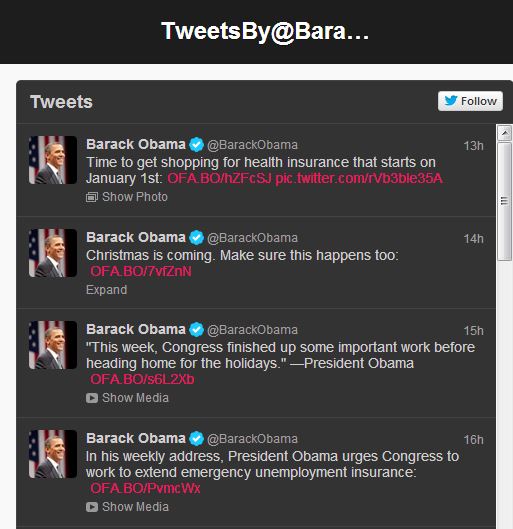Open the pic.twitter.com/rVb3ble35A link
This screenshot has height=529, width=513.
coord(359,178)
